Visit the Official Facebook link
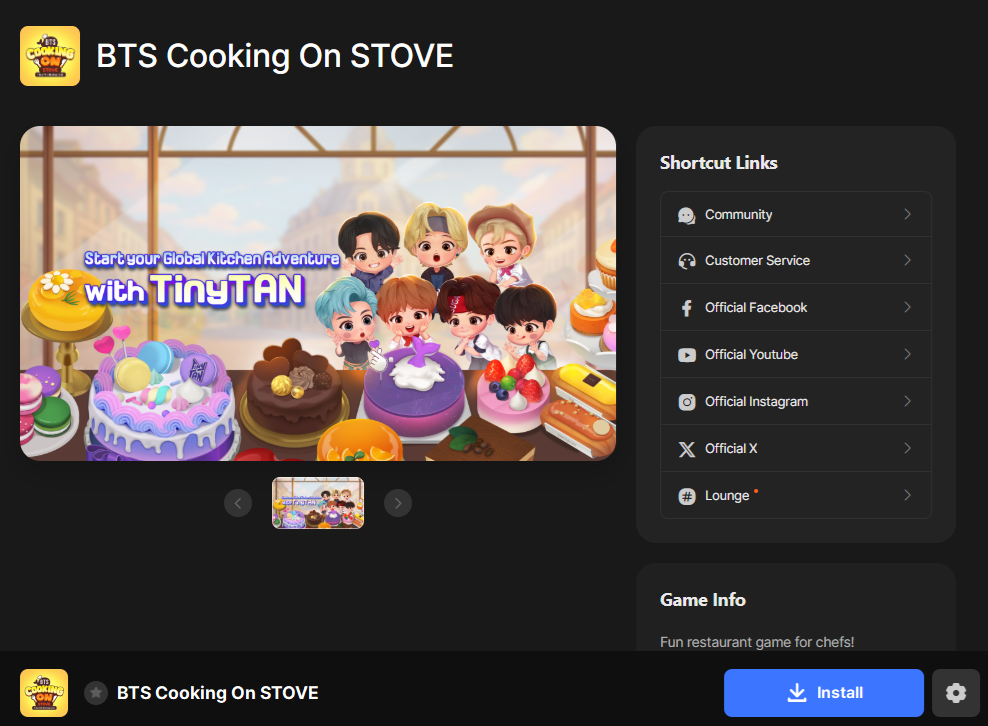The height and width of the screenshot is (726, 988). coord(796,308)
